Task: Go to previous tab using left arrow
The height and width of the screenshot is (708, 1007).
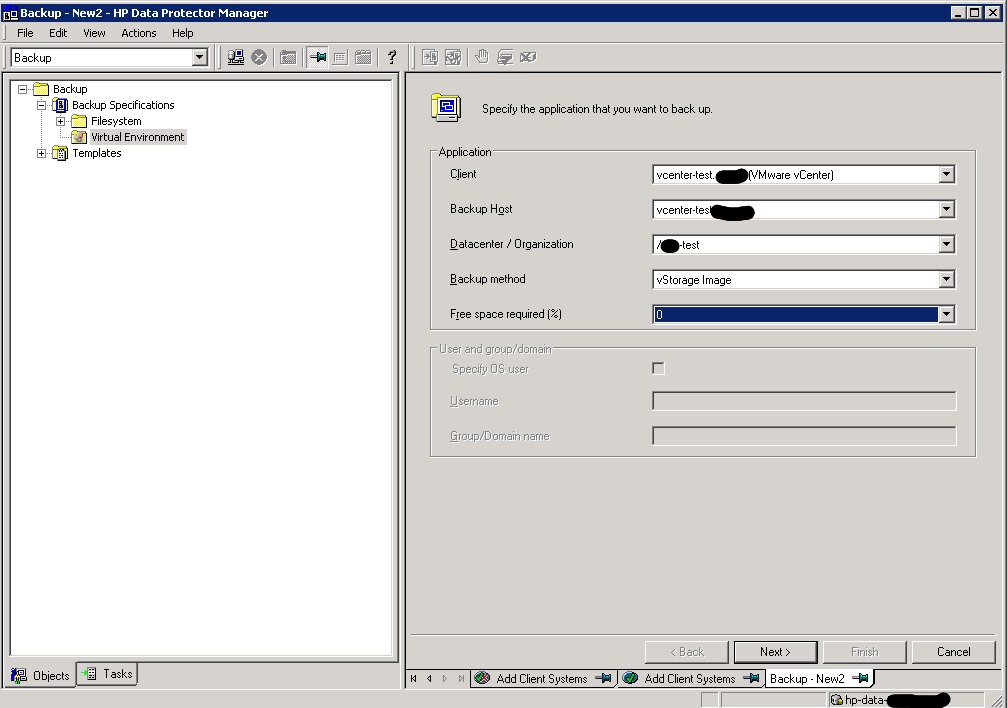Action: pos(429,678)
